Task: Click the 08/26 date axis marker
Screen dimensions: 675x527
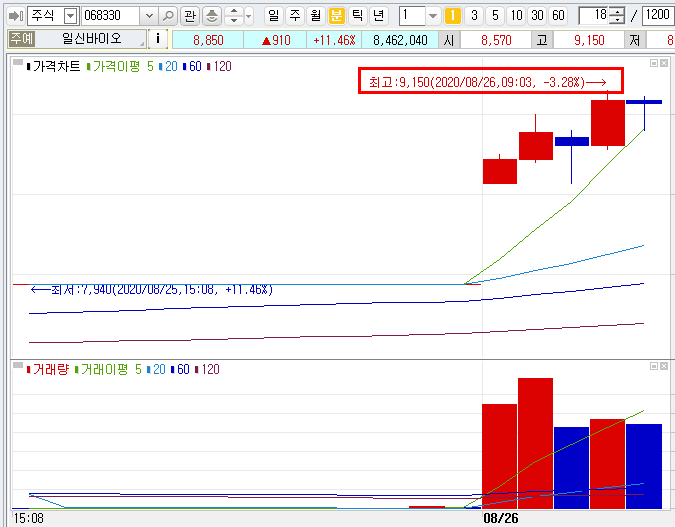Action: point(501,518)
